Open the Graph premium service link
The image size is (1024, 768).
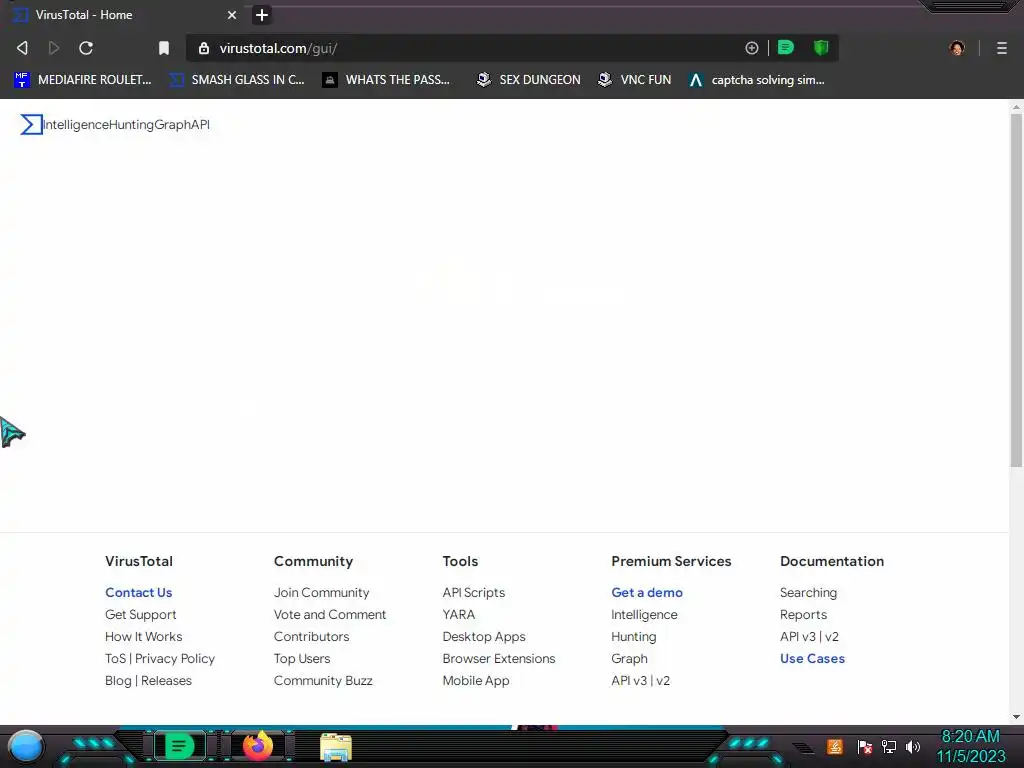pos(630,658)
